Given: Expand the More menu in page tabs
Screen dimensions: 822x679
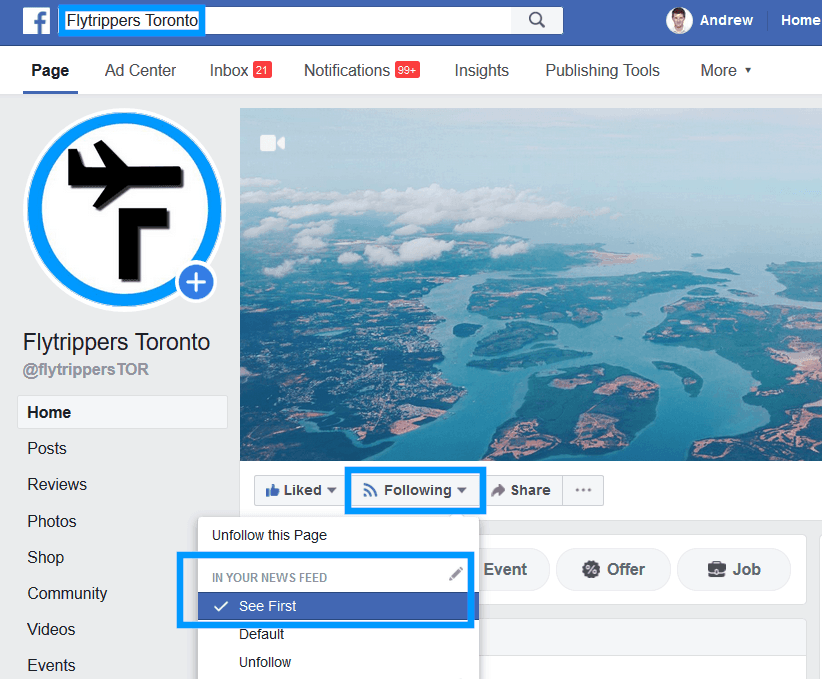Looking at the screenshot, I should (726, 70).
